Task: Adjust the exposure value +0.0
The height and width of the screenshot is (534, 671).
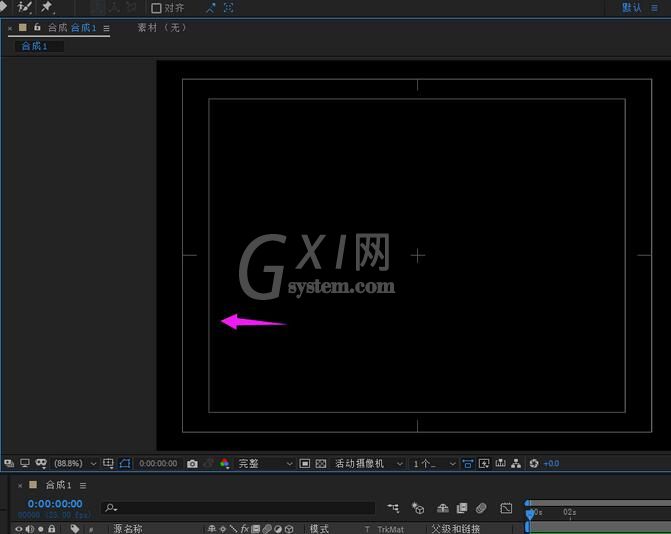Action: (551, 463)
